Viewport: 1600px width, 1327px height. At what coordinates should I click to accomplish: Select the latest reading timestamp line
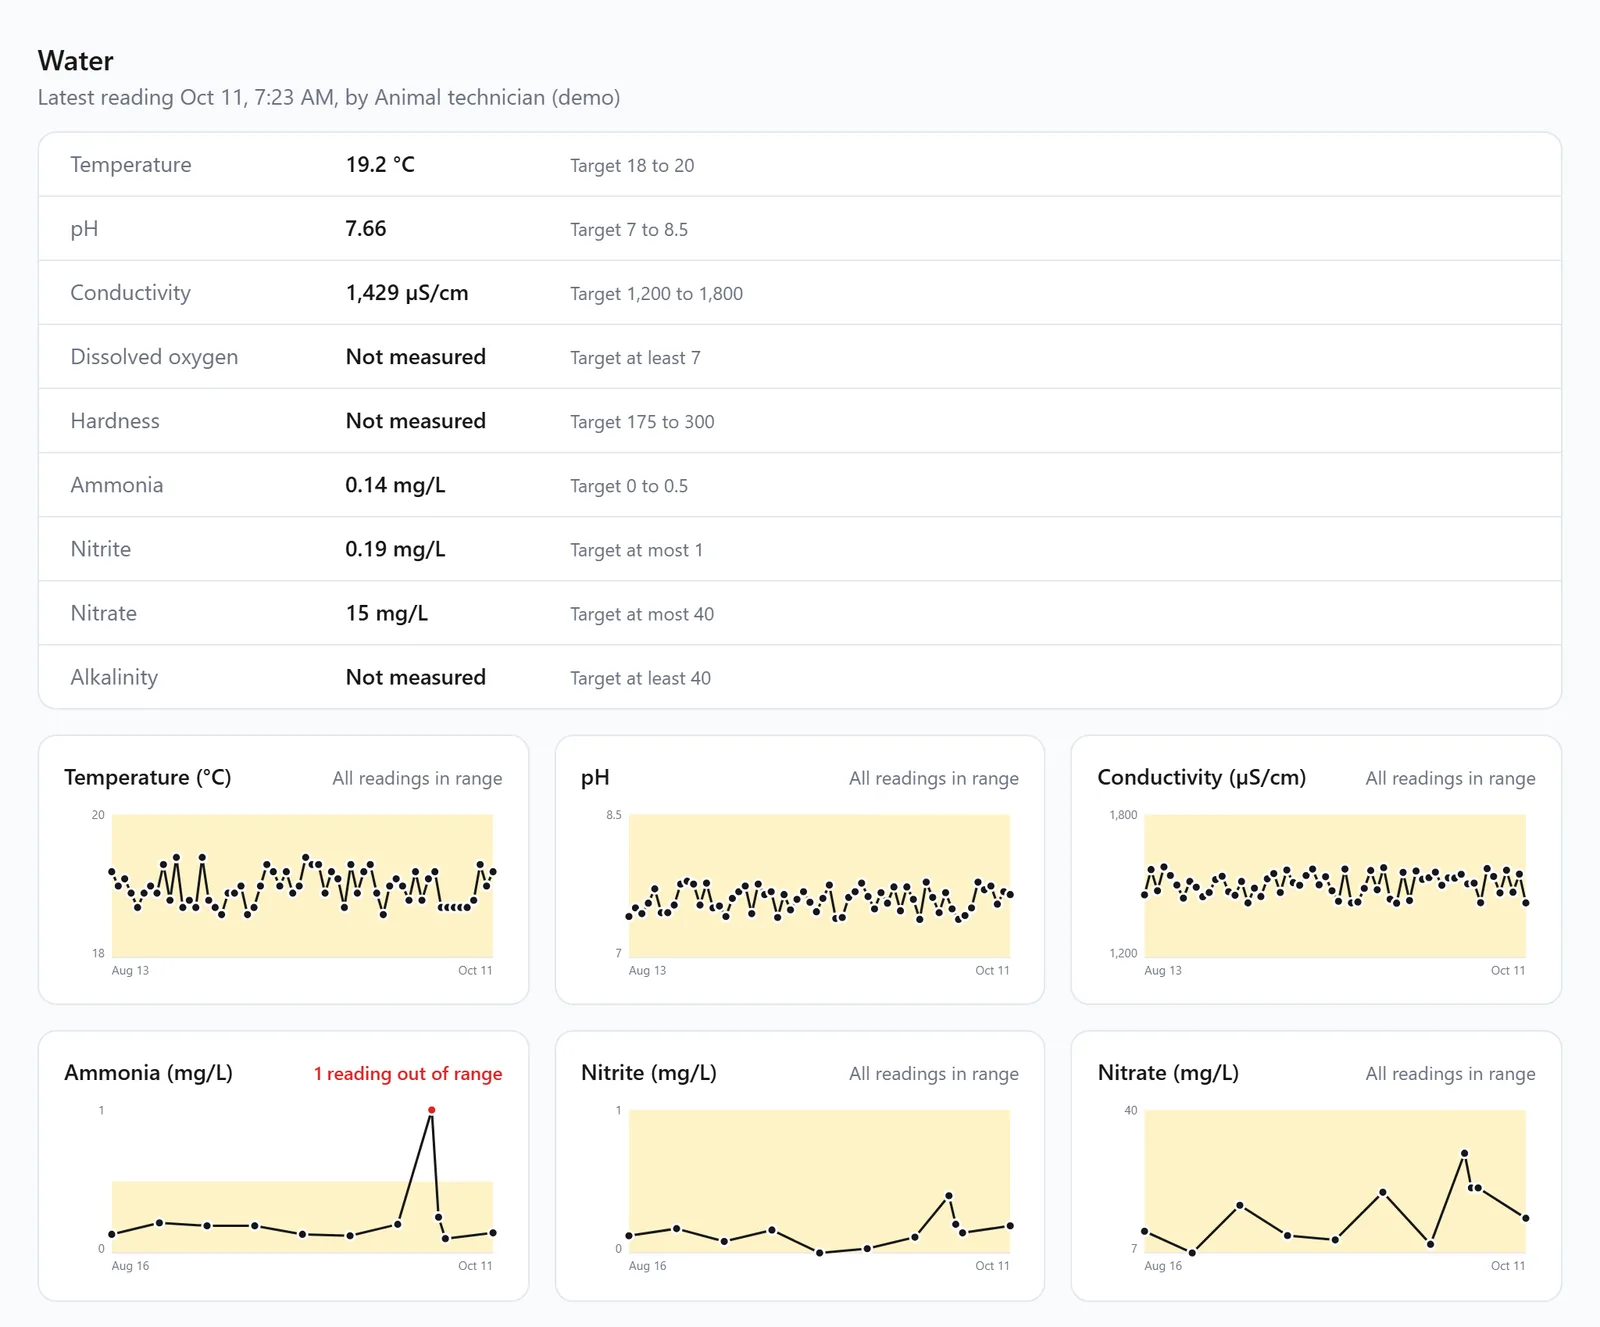click(329, 97)
